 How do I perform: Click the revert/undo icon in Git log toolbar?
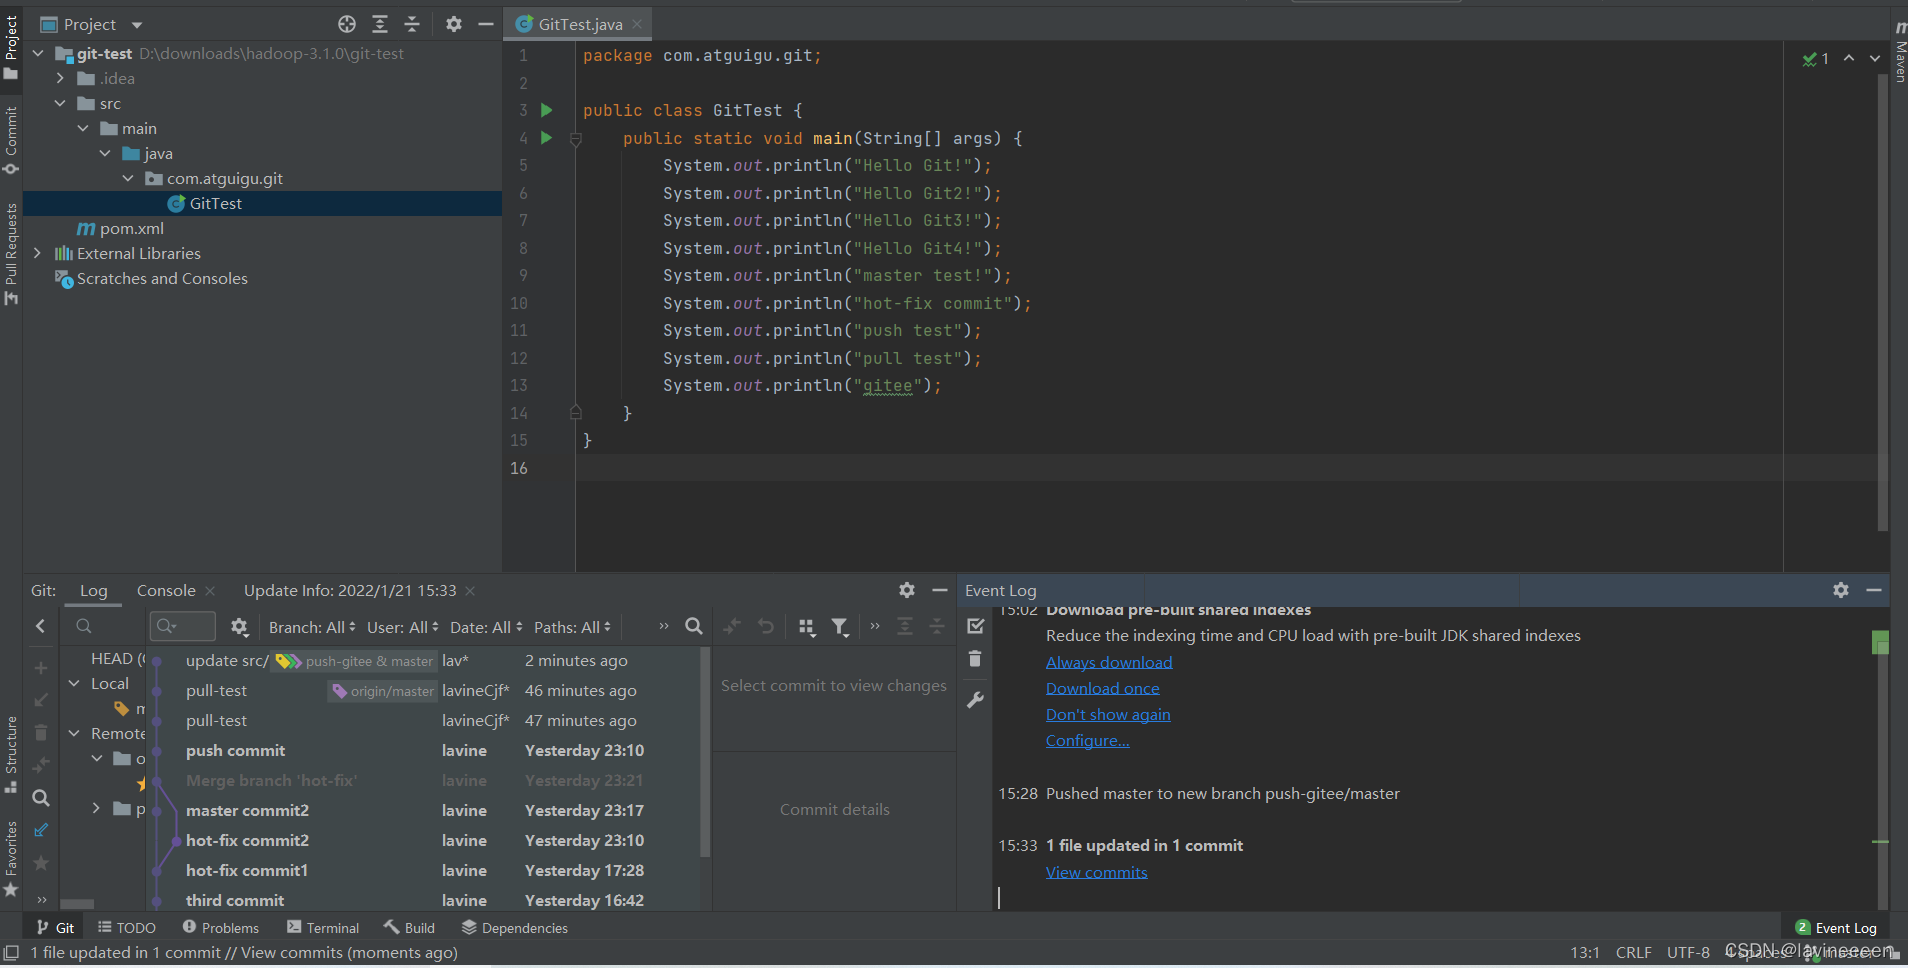[x=766, y=626]
